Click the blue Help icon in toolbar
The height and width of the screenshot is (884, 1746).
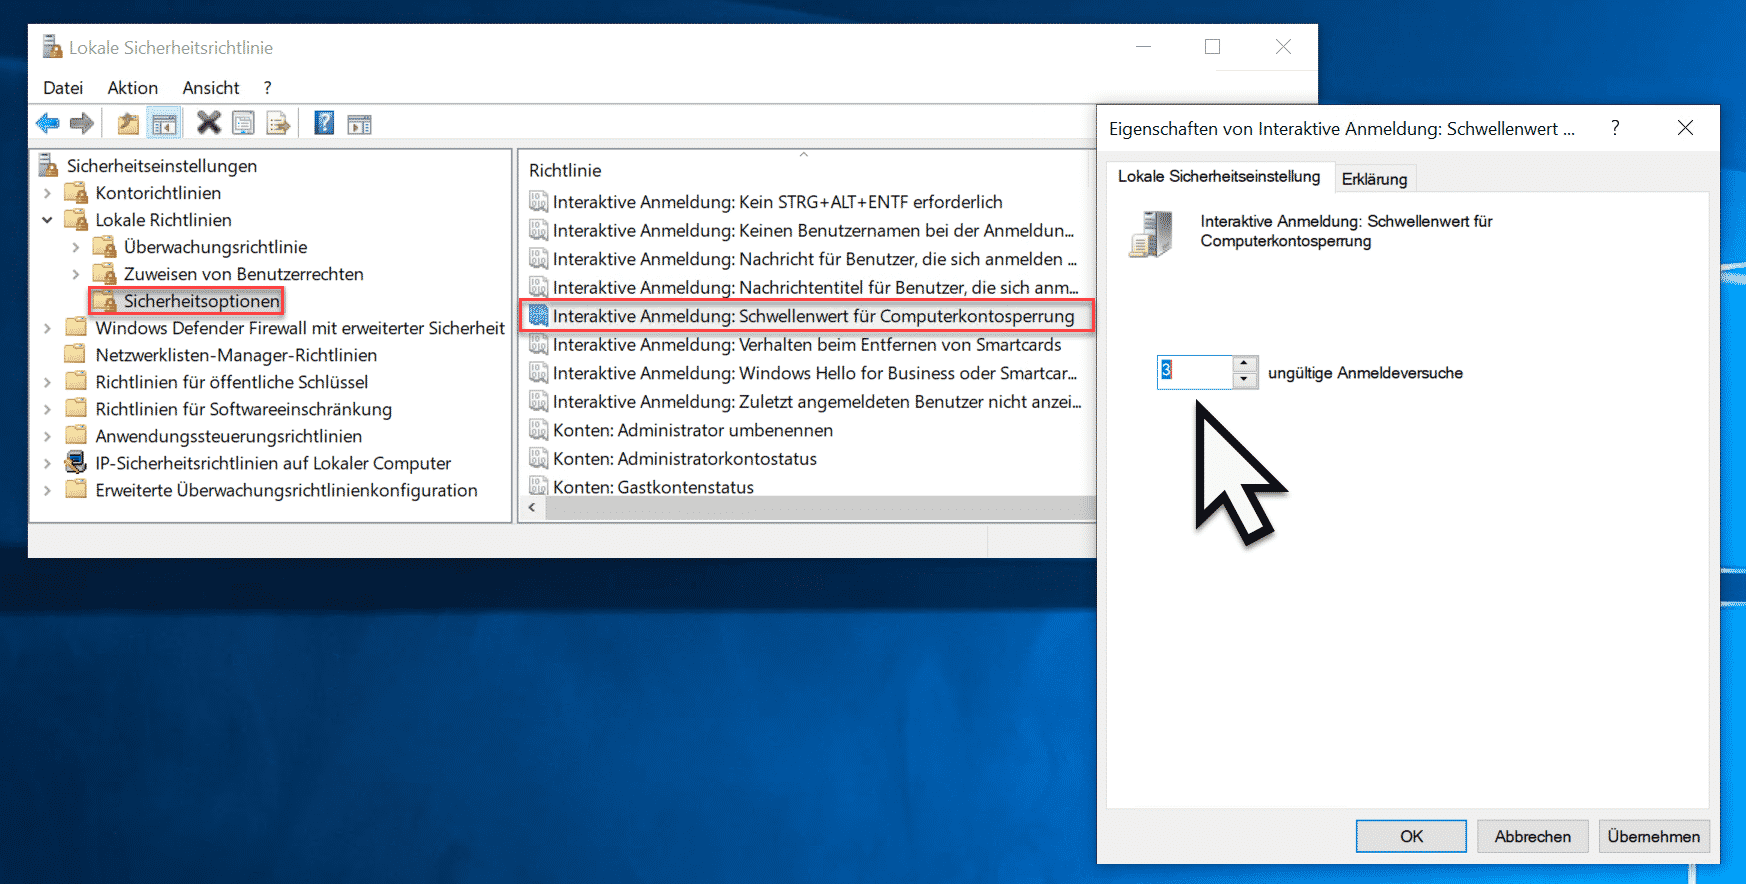click(324, 123)
